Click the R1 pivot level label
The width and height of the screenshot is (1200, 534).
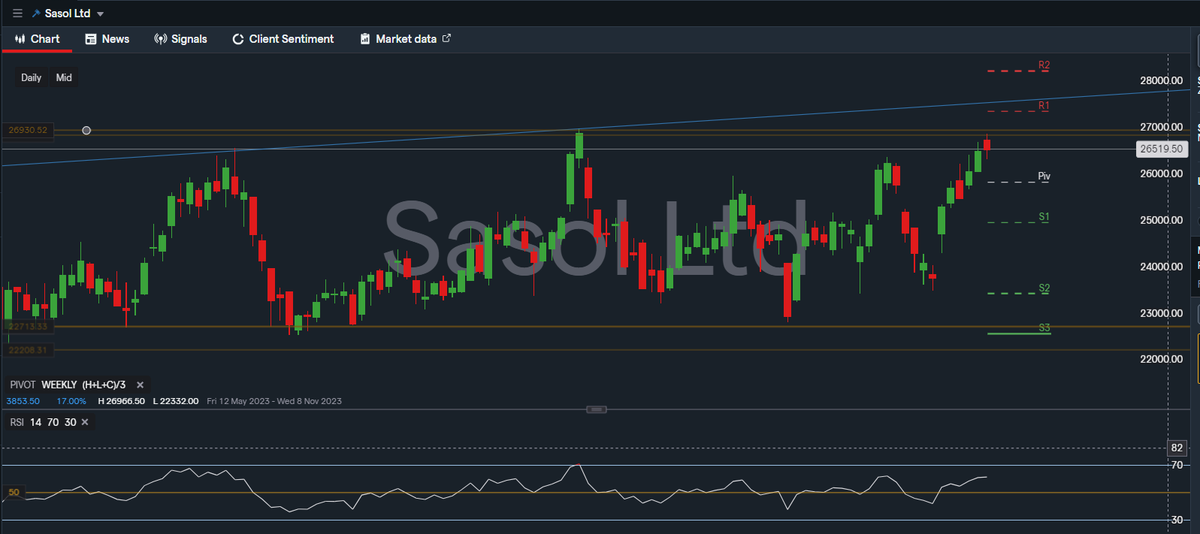[x=1044, y=105]
